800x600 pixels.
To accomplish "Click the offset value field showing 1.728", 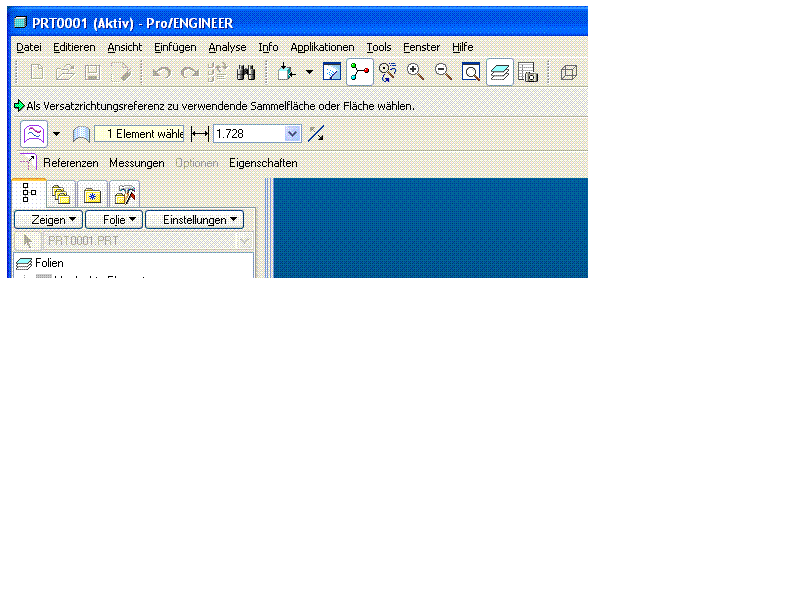I will (249, 134).
